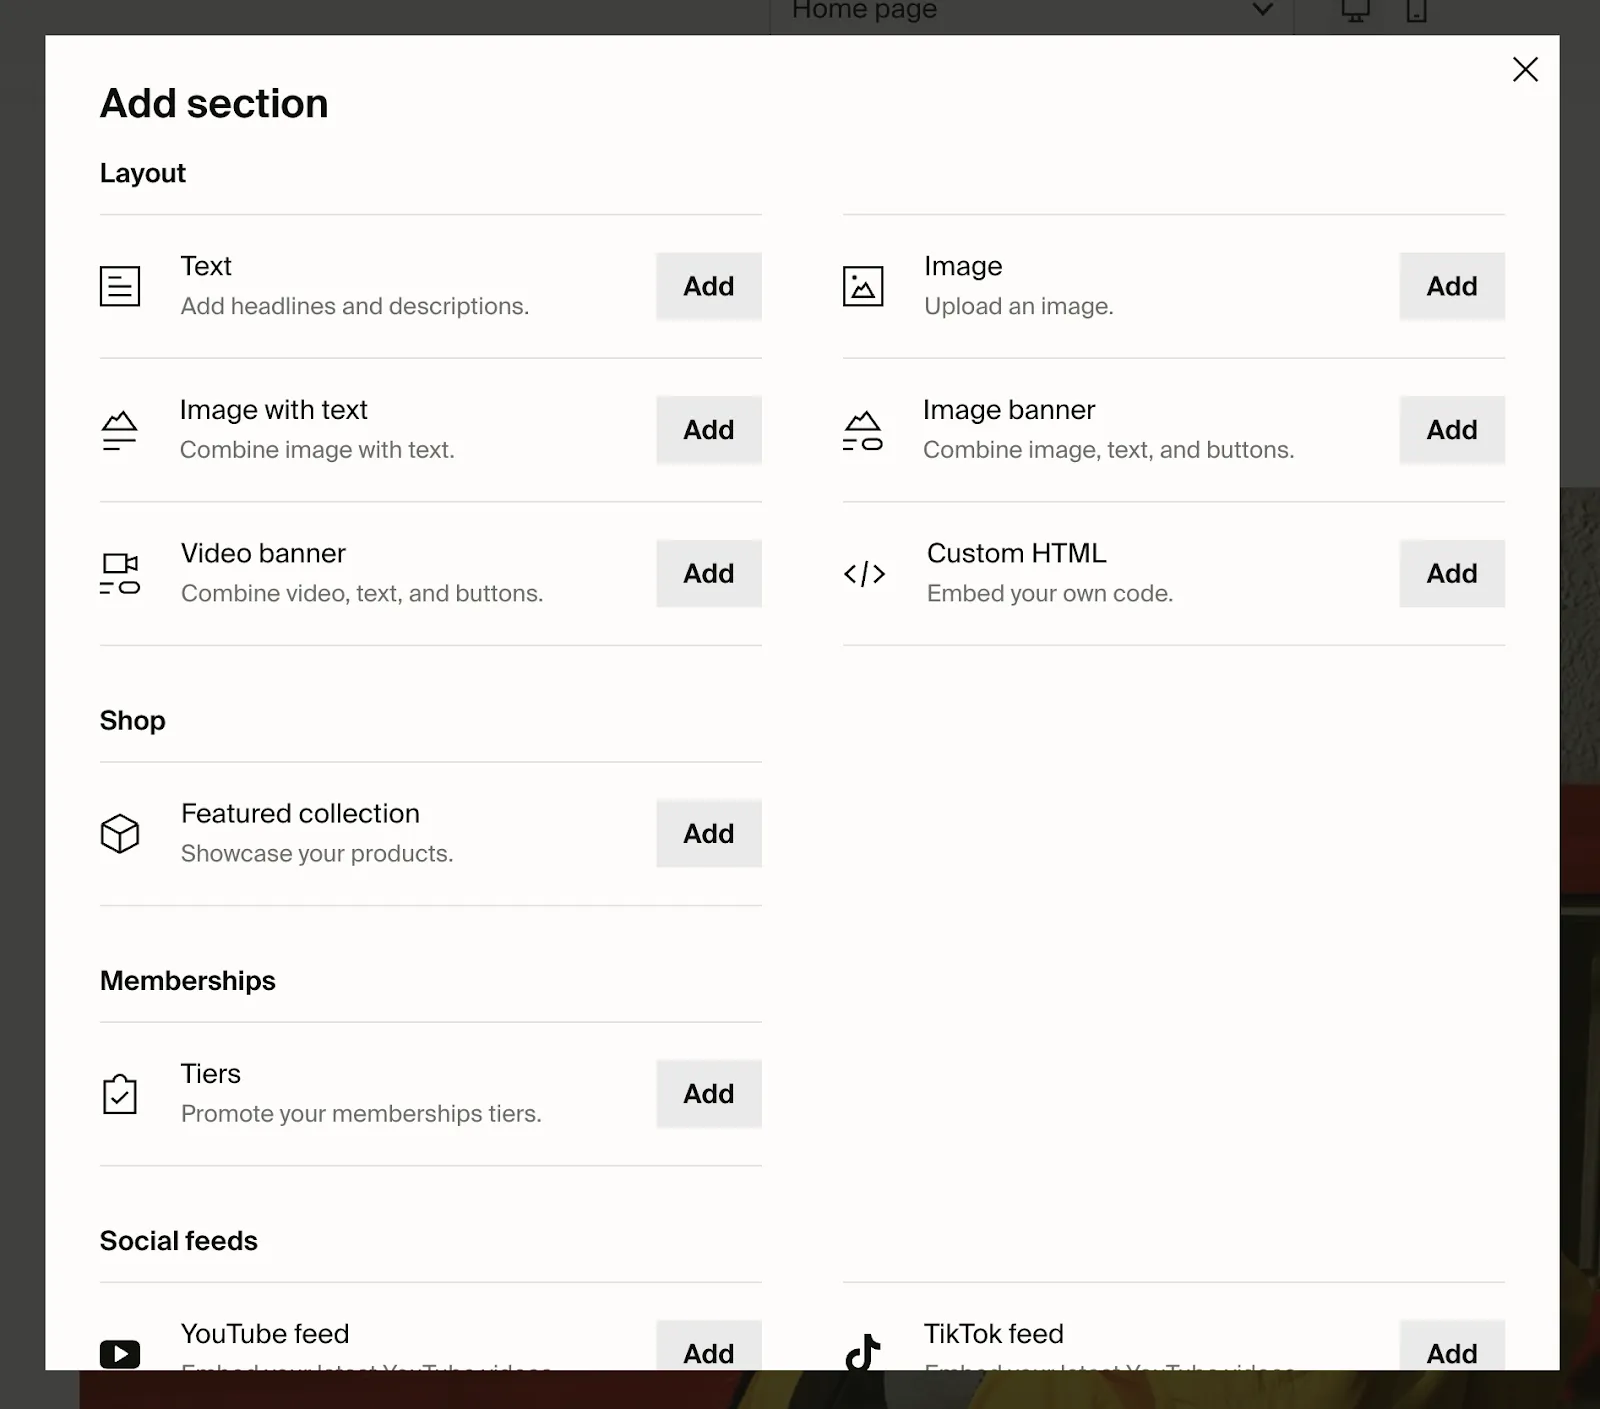Add a Video banner section

708,573
